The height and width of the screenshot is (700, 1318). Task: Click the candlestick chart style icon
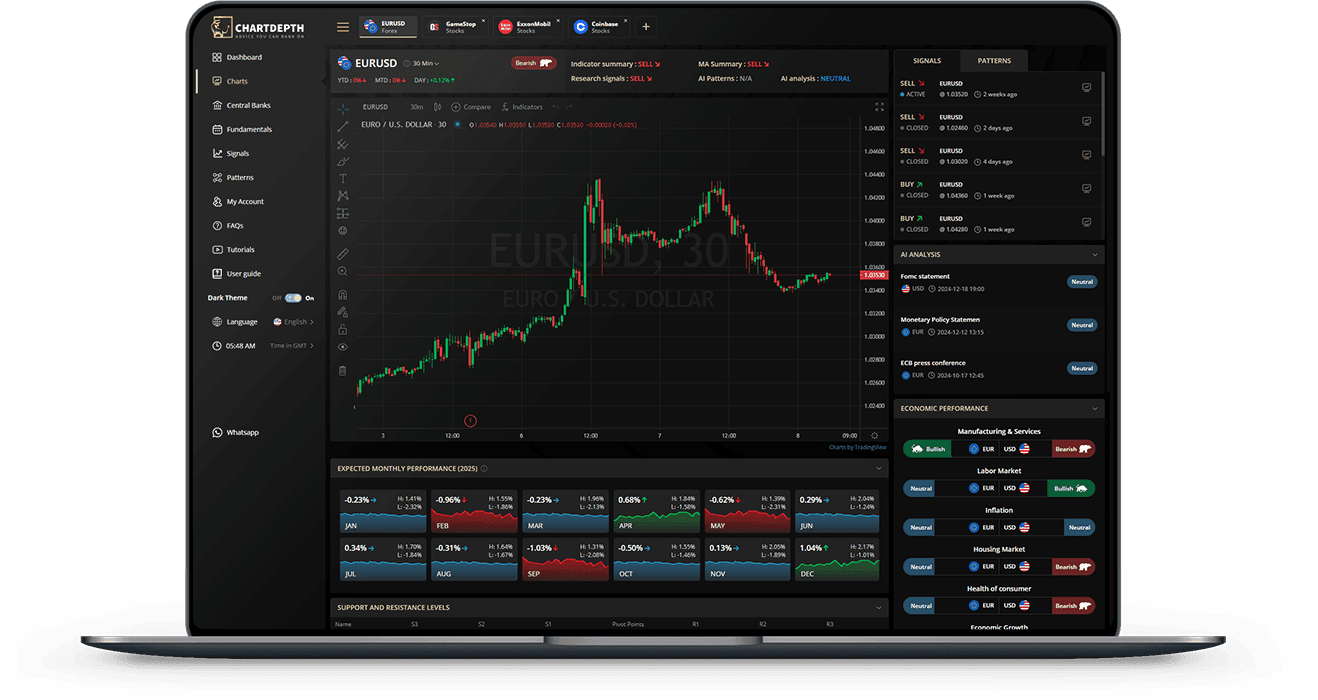(437, 107)
